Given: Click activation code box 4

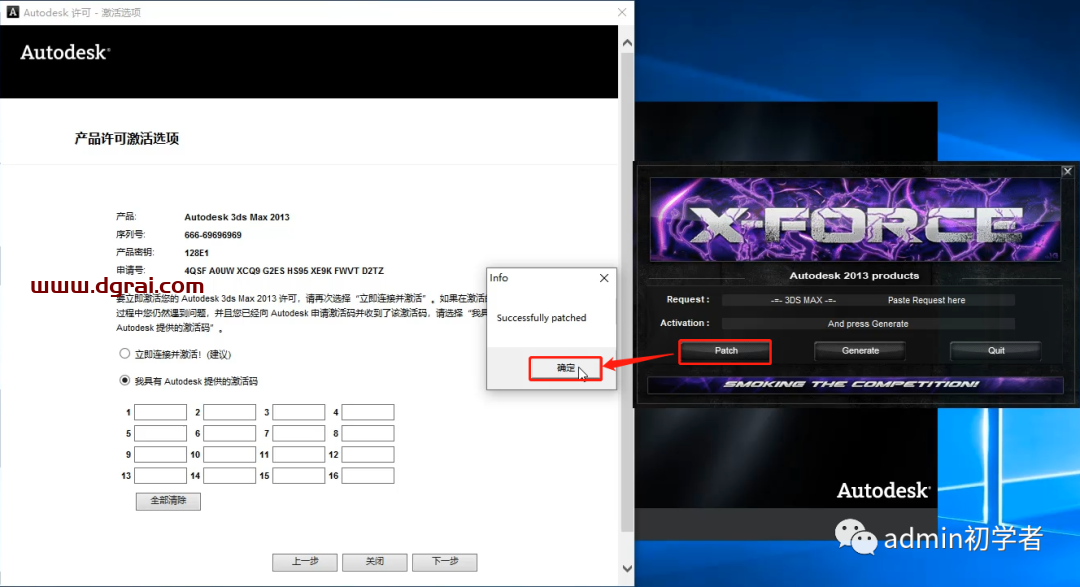Looking at the screenshot, I should [368, 412].
